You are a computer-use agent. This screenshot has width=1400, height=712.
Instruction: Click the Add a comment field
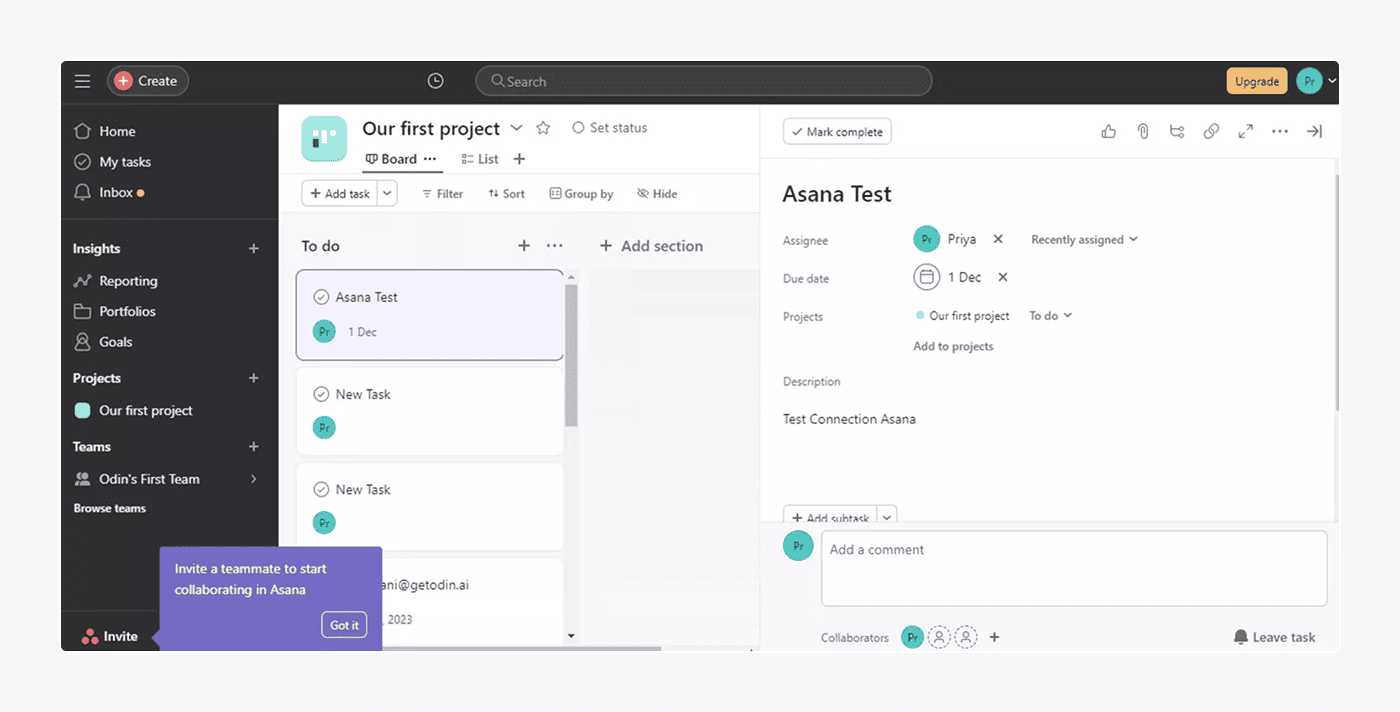(x=1073, y=567)
